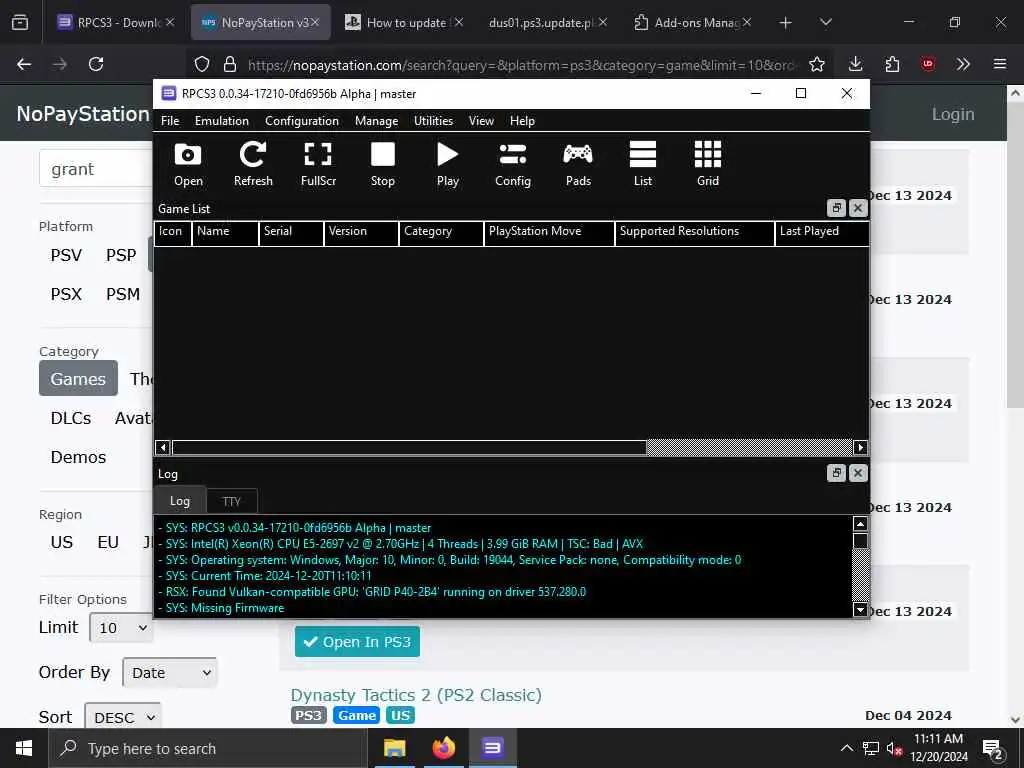Toggle the Games category filter
Image resolution: width=1024 pixels, height=768 pixels.
coord(78,379)
